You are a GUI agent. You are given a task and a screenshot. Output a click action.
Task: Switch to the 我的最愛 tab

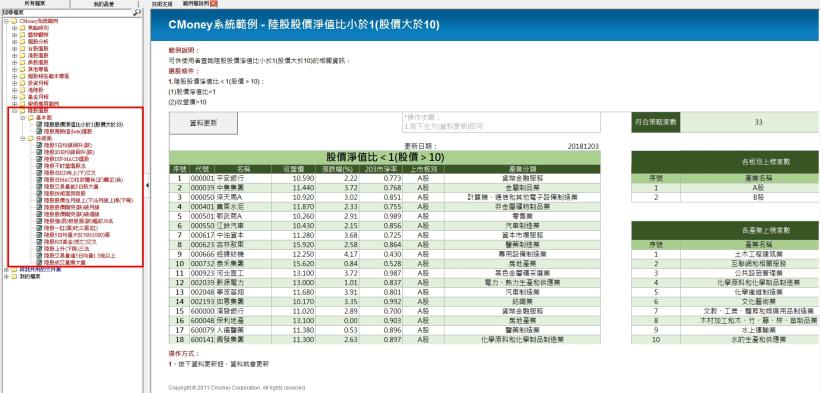click(105, 3)
